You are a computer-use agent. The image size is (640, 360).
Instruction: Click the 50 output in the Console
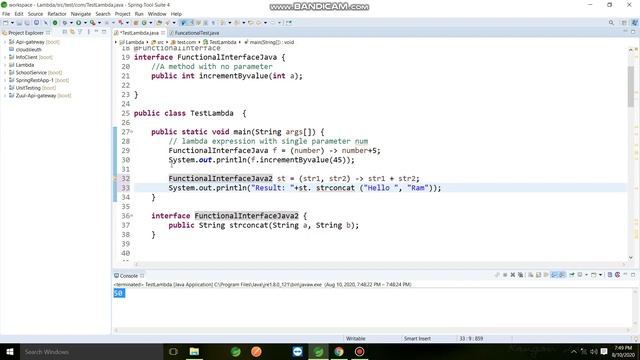(x=119, y=293)
